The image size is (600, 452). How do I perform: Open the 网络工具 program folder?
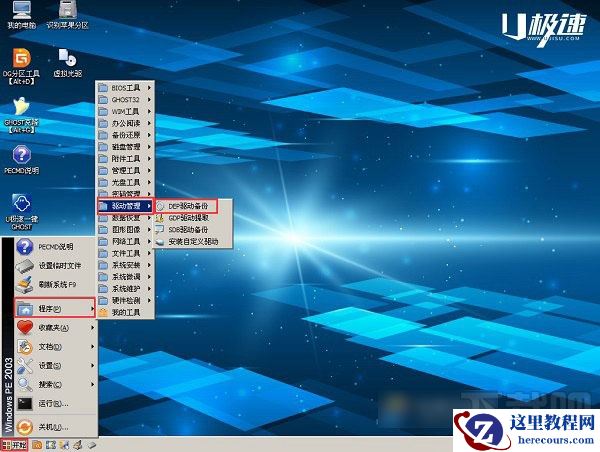[x=125, y=242]
